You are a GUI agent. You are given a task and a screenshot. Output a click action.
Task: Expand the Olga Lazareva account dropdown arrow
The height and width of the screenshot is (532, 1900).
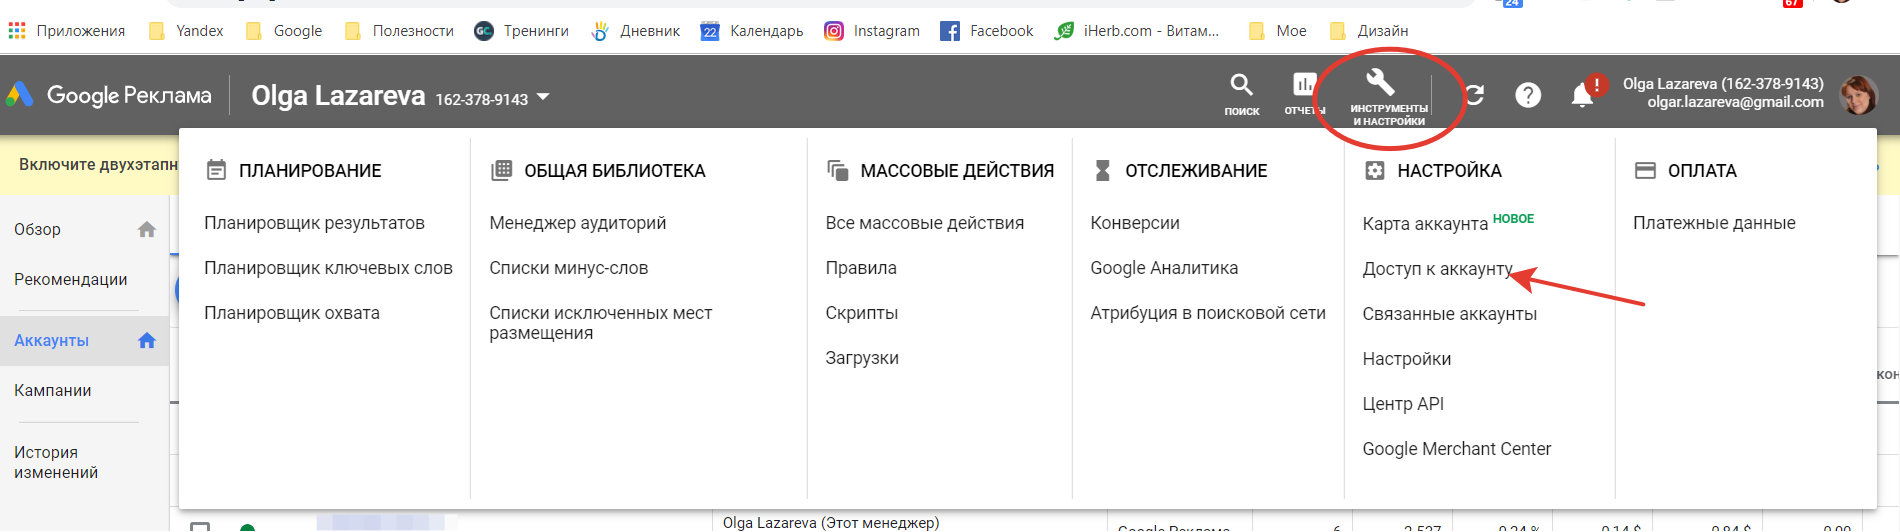point(543,97)
